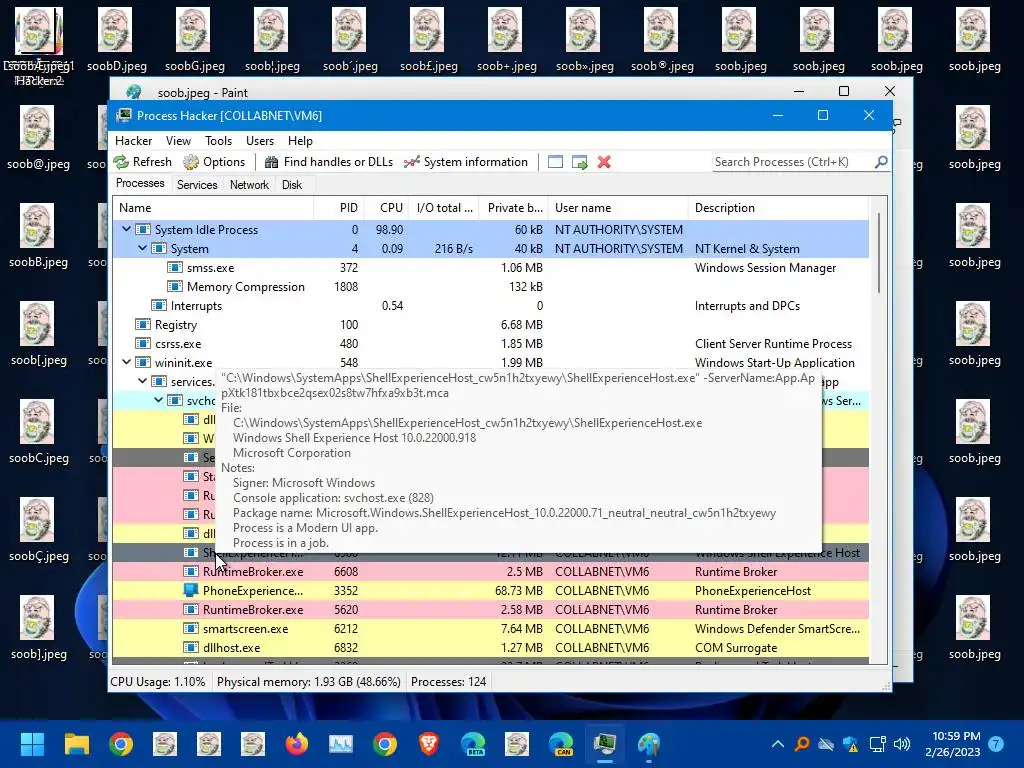The image size is (1024, 768).
Task: Click the PhoneExperience process icon
Action: tap(191, 590)
